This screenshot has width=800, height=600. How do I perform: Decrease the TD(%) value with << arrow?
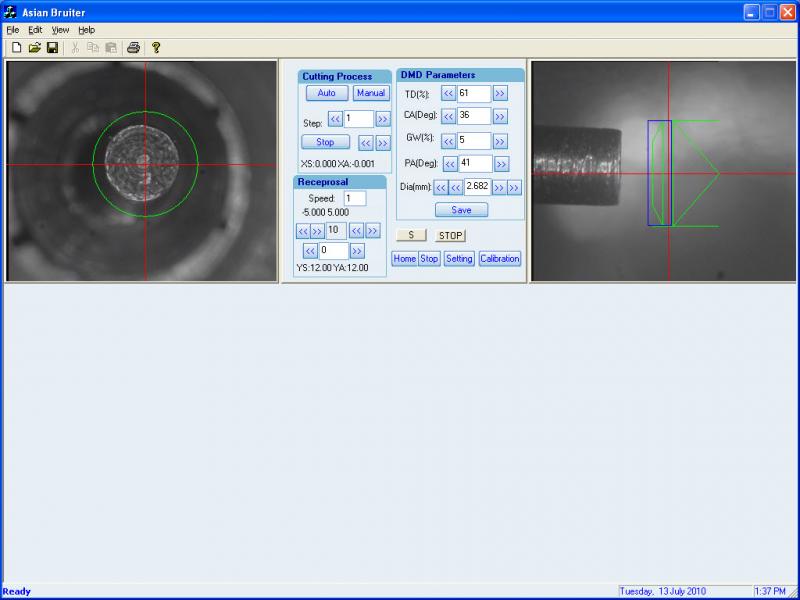pyautogui.click(x=449, y=93)
